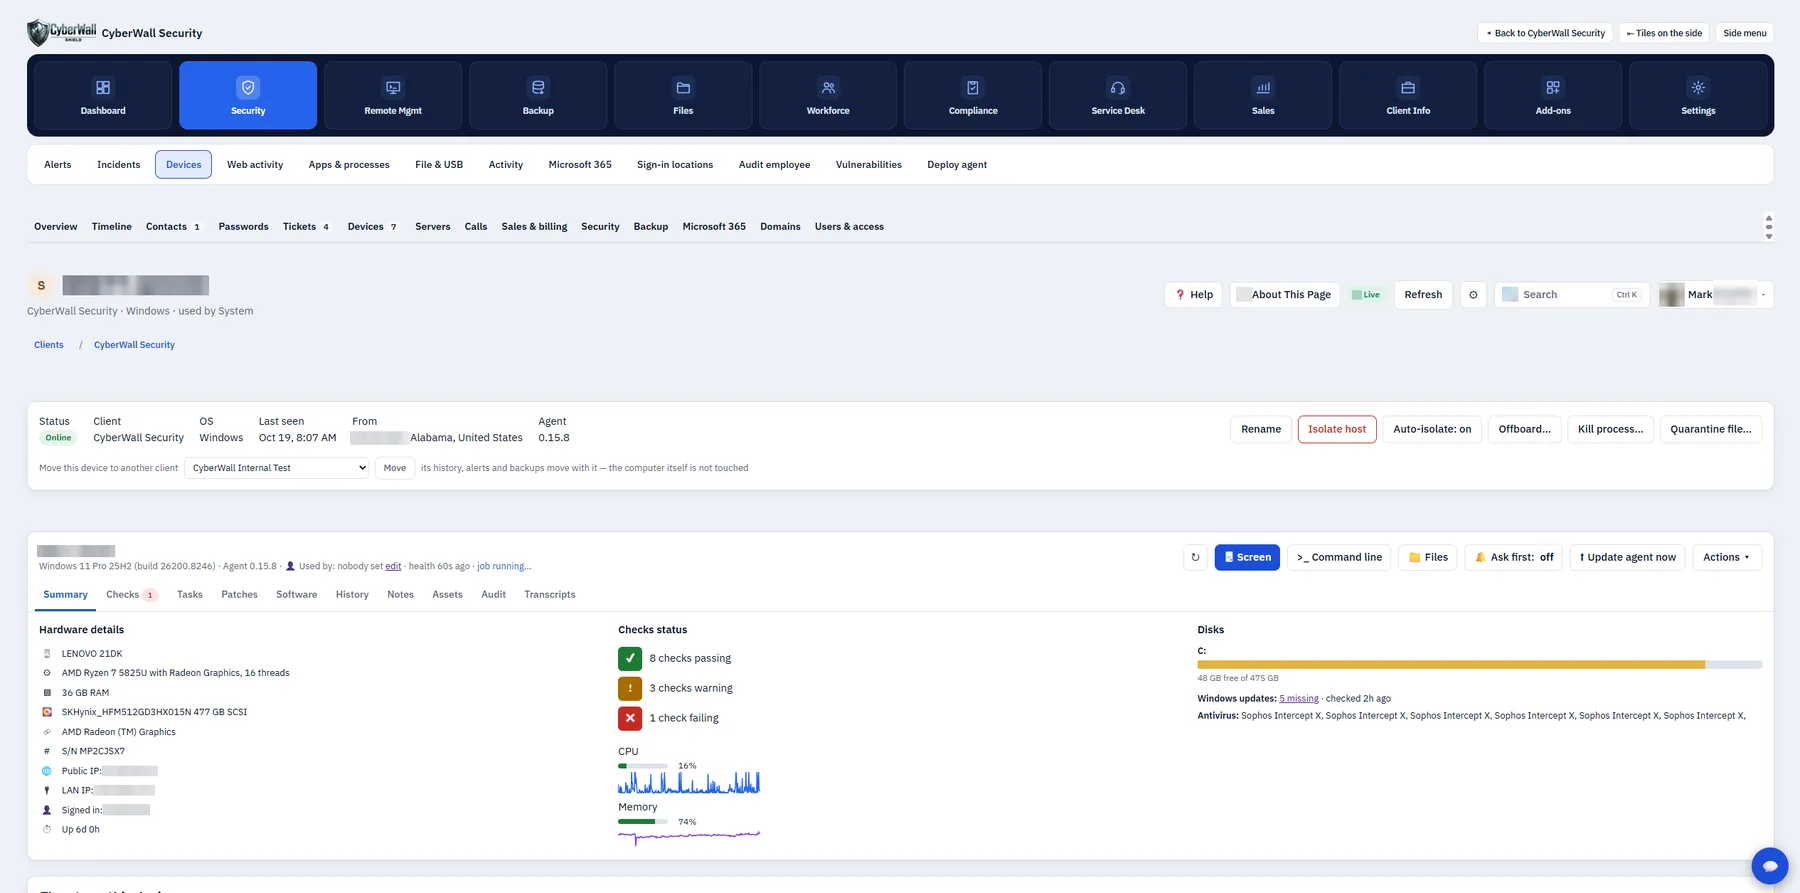This screenshot has width=1800, height=893.
Task: Open the Settings tile
Action: click(1698, 96)
